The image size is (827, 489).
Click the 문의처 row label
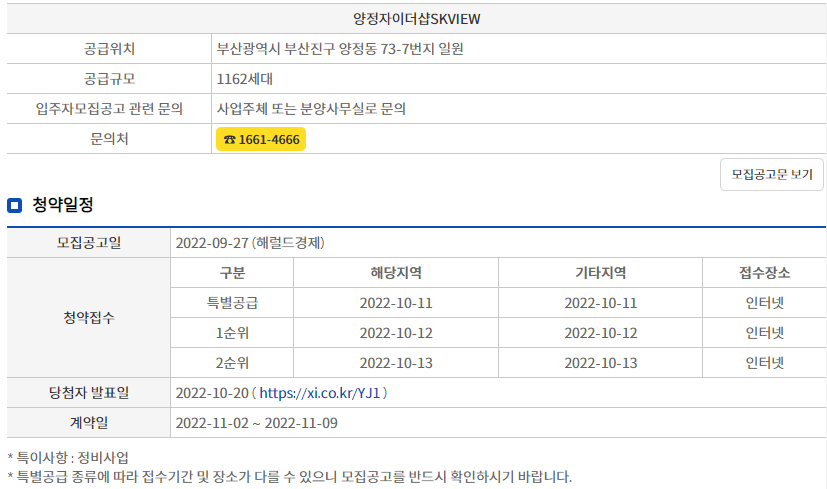(x=109, y=139)
